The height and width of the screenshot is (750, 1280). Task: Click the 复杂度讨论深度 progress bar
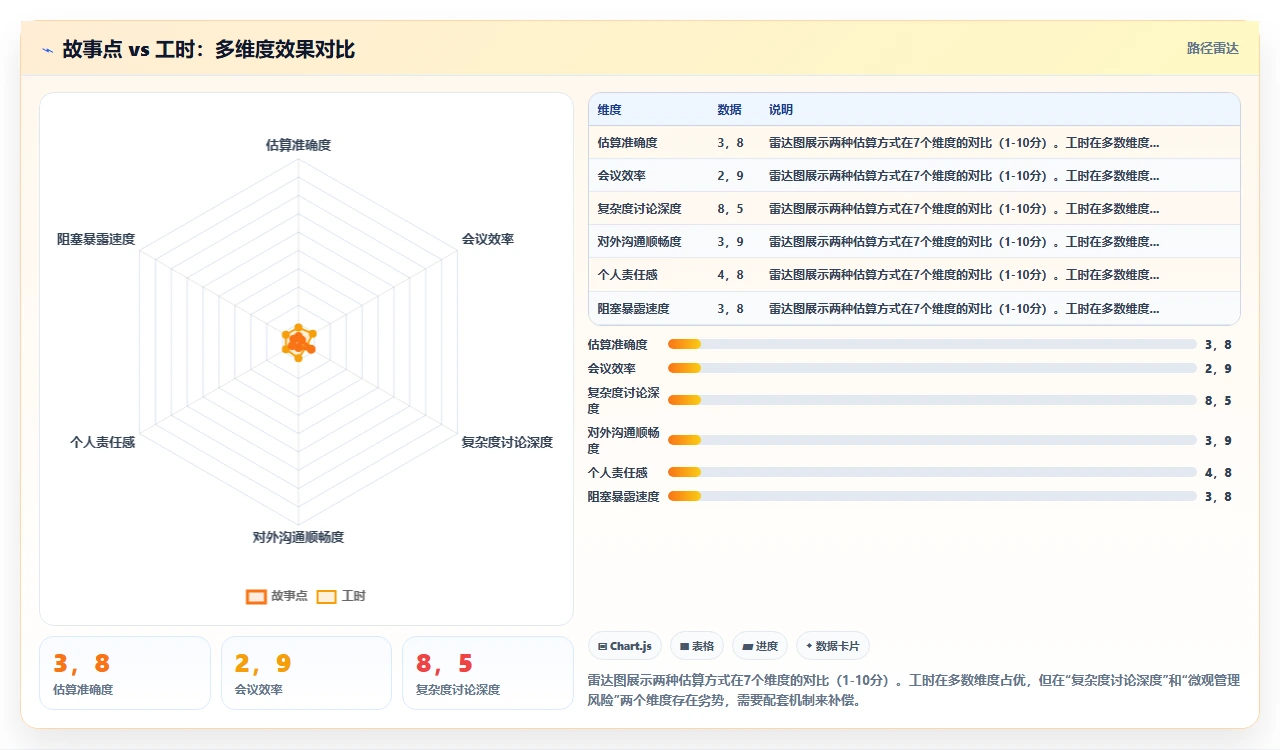[x=932, y=400]
